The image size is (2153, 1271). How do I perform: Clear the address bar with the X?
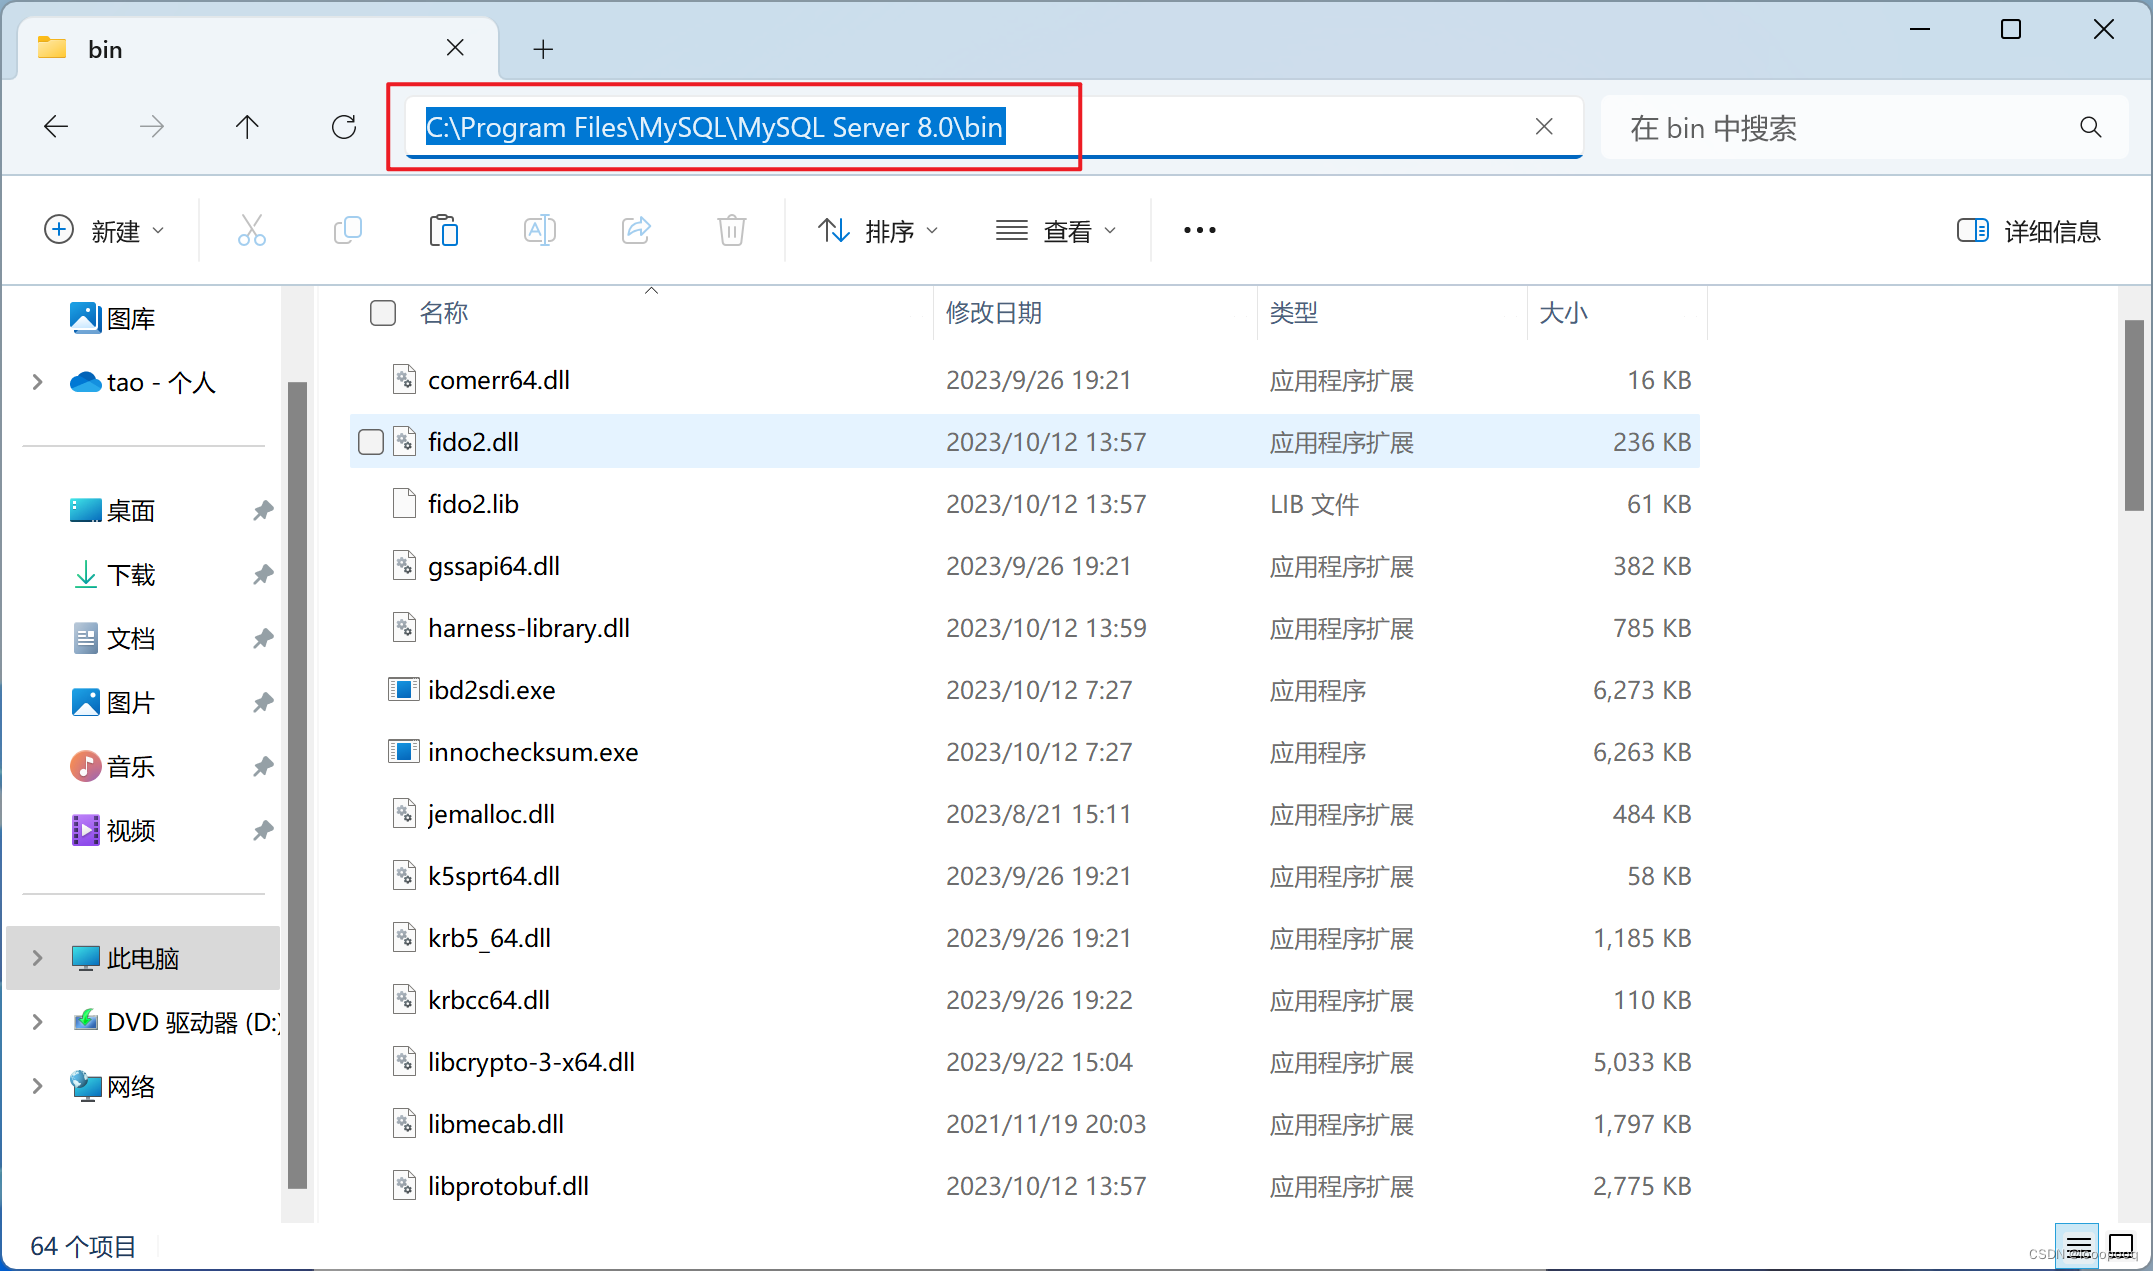click(1544, 127)
